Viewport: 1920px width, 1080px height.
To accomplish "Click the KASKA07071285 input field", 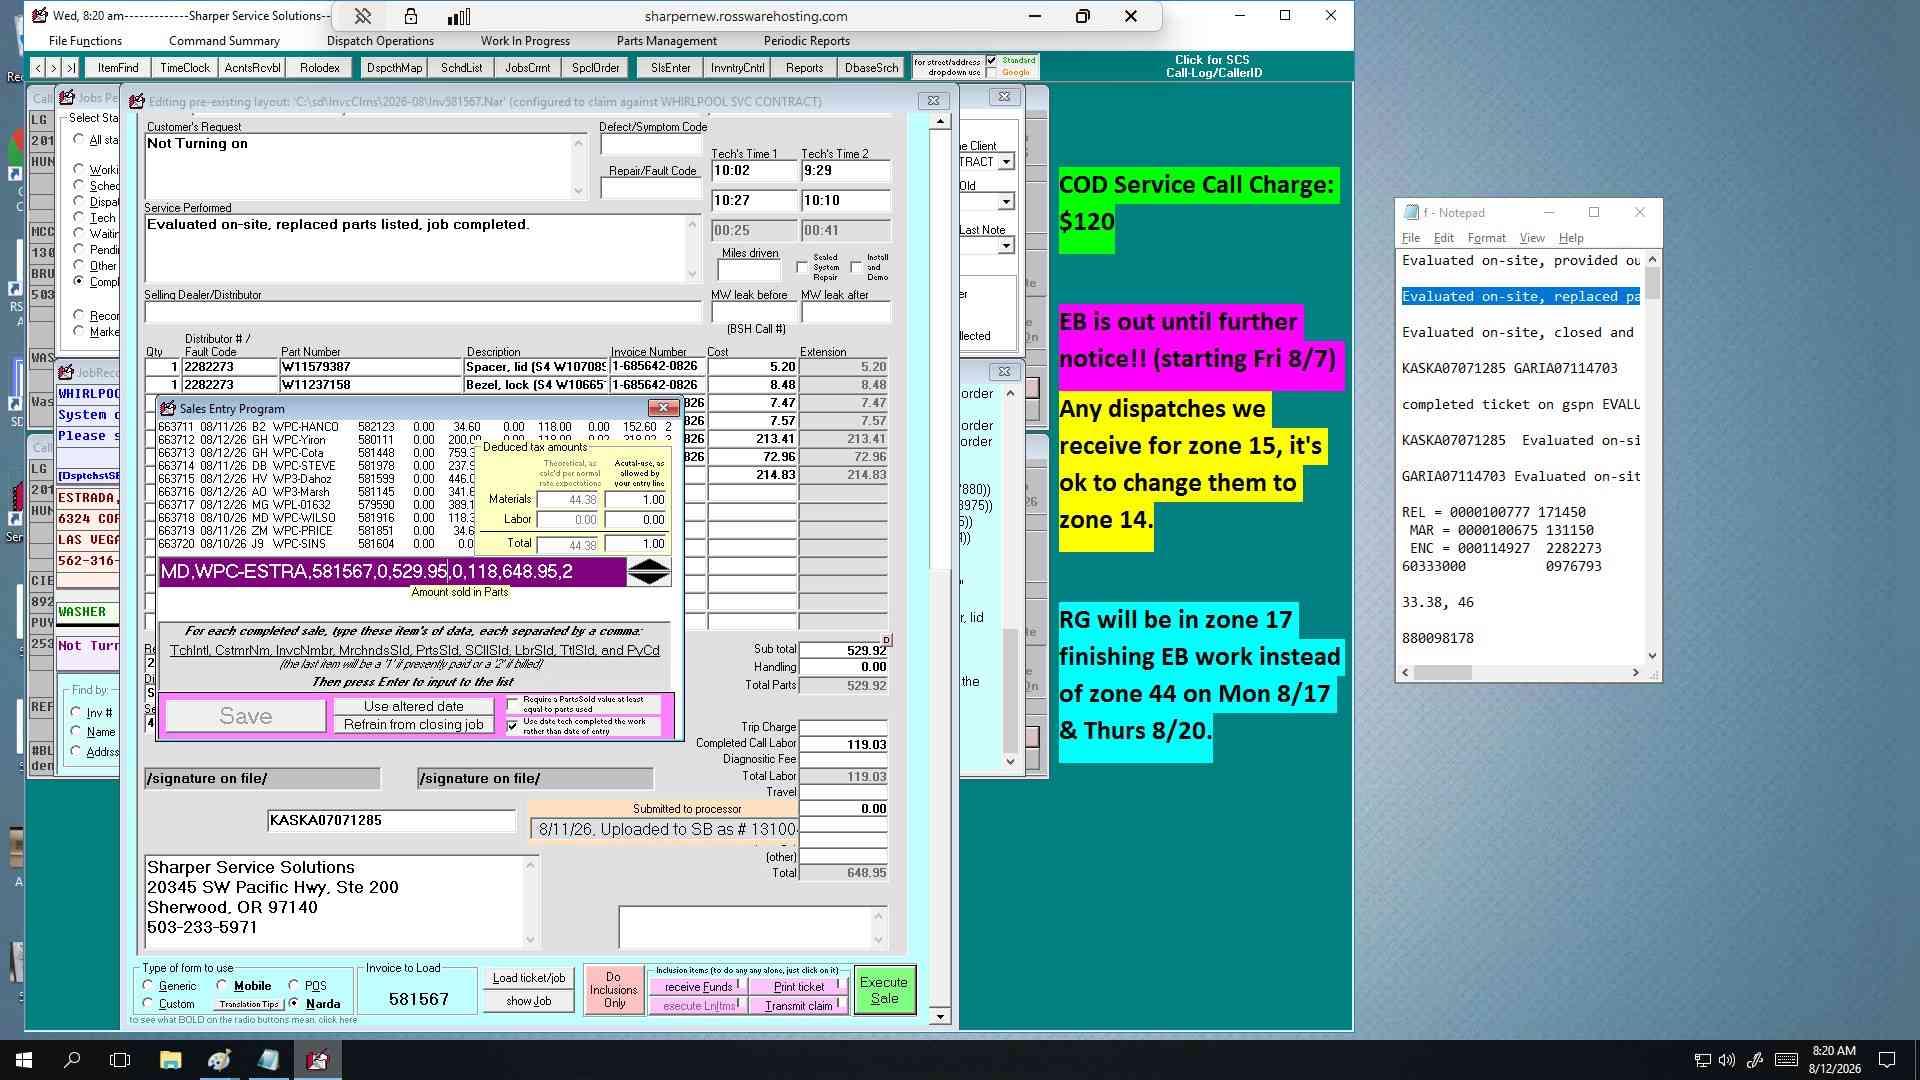I will tap(391, 820).
